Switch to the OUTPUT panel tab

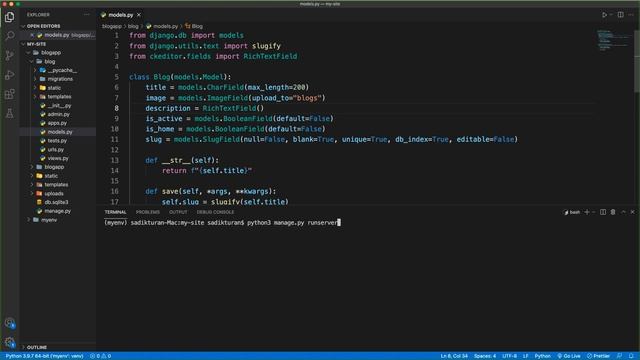tap(178, 212)
